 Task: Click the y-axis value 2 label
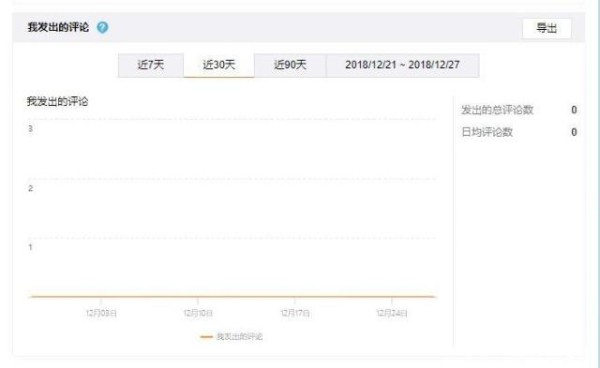coord(31,188)
